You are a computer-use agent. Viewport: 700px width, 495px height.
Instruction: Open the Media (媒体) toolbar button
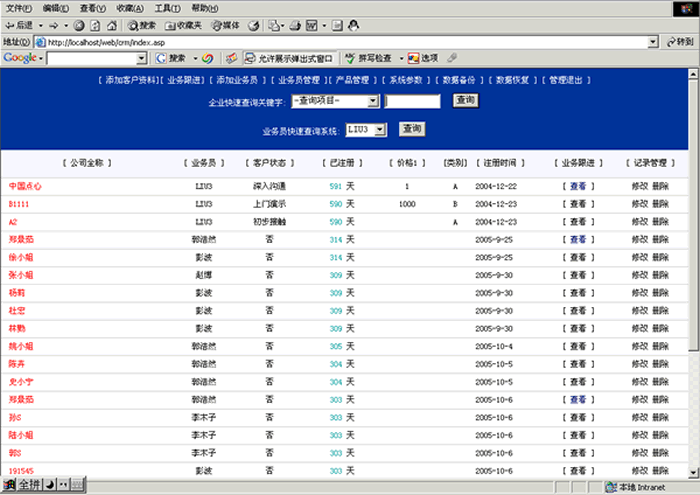[x=225, y=25]
